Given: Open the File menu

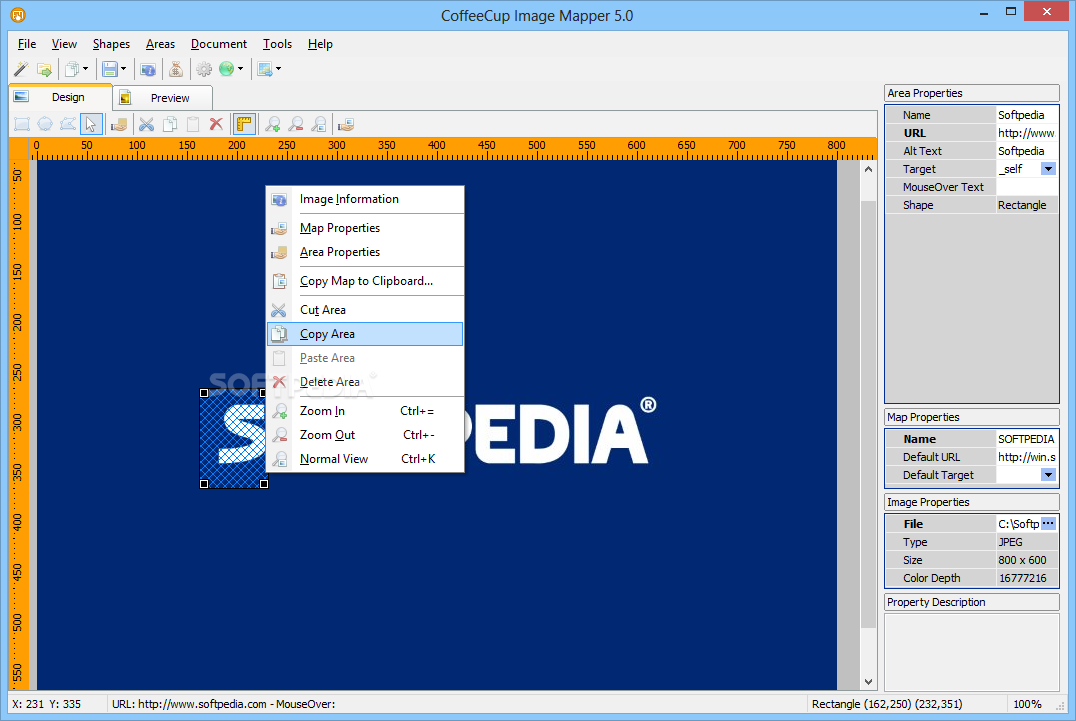Looking at the screenshot, I should point(27,44).
